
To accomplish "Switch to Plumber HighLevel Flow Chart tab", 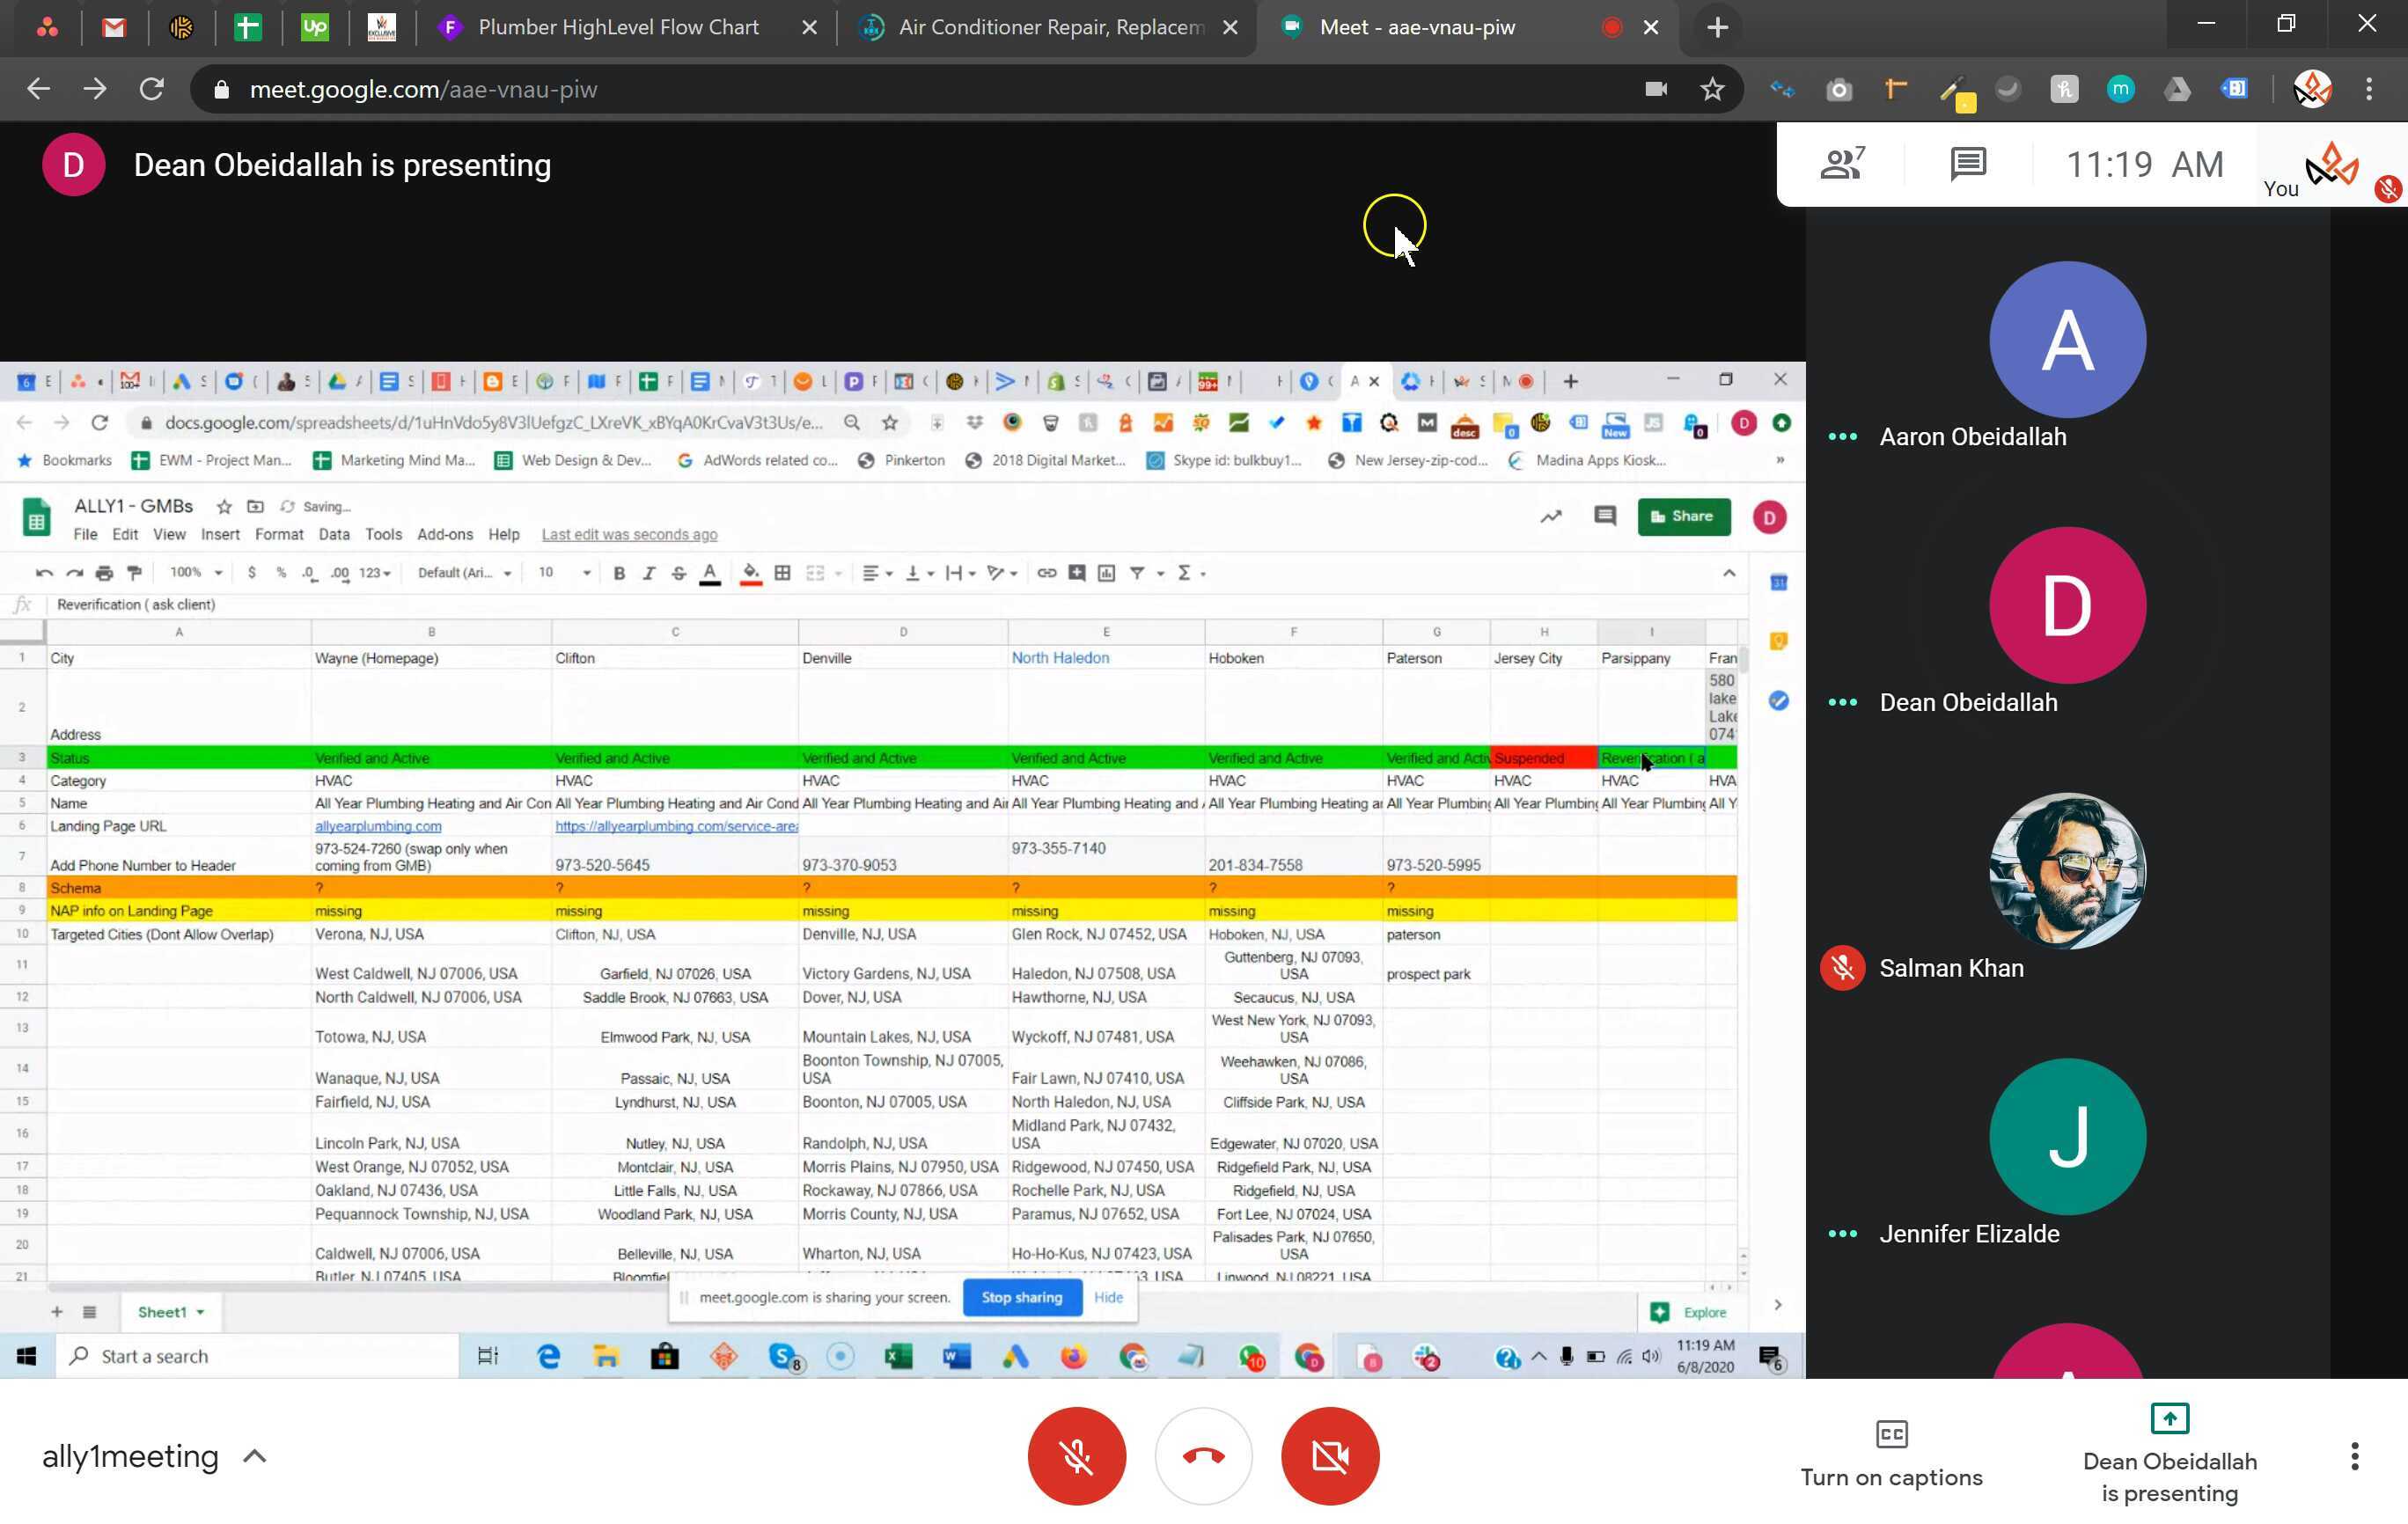I will tap(618, 27).
